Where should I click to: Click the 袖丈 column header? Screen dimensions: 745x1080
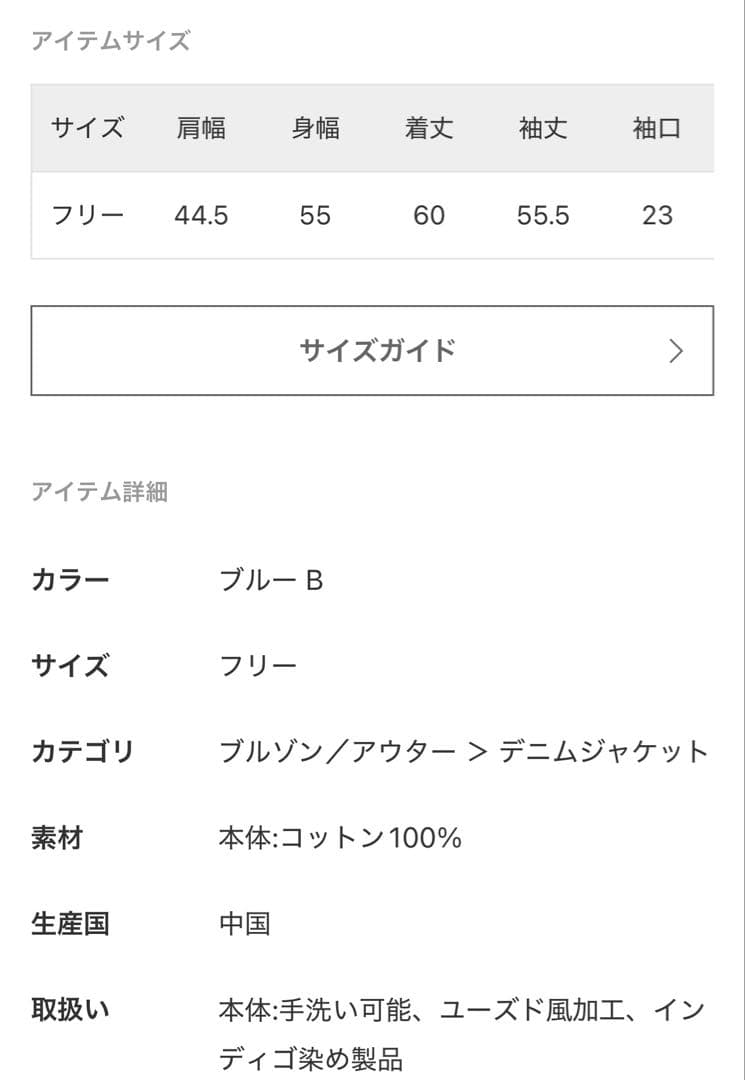pos(543,127)
